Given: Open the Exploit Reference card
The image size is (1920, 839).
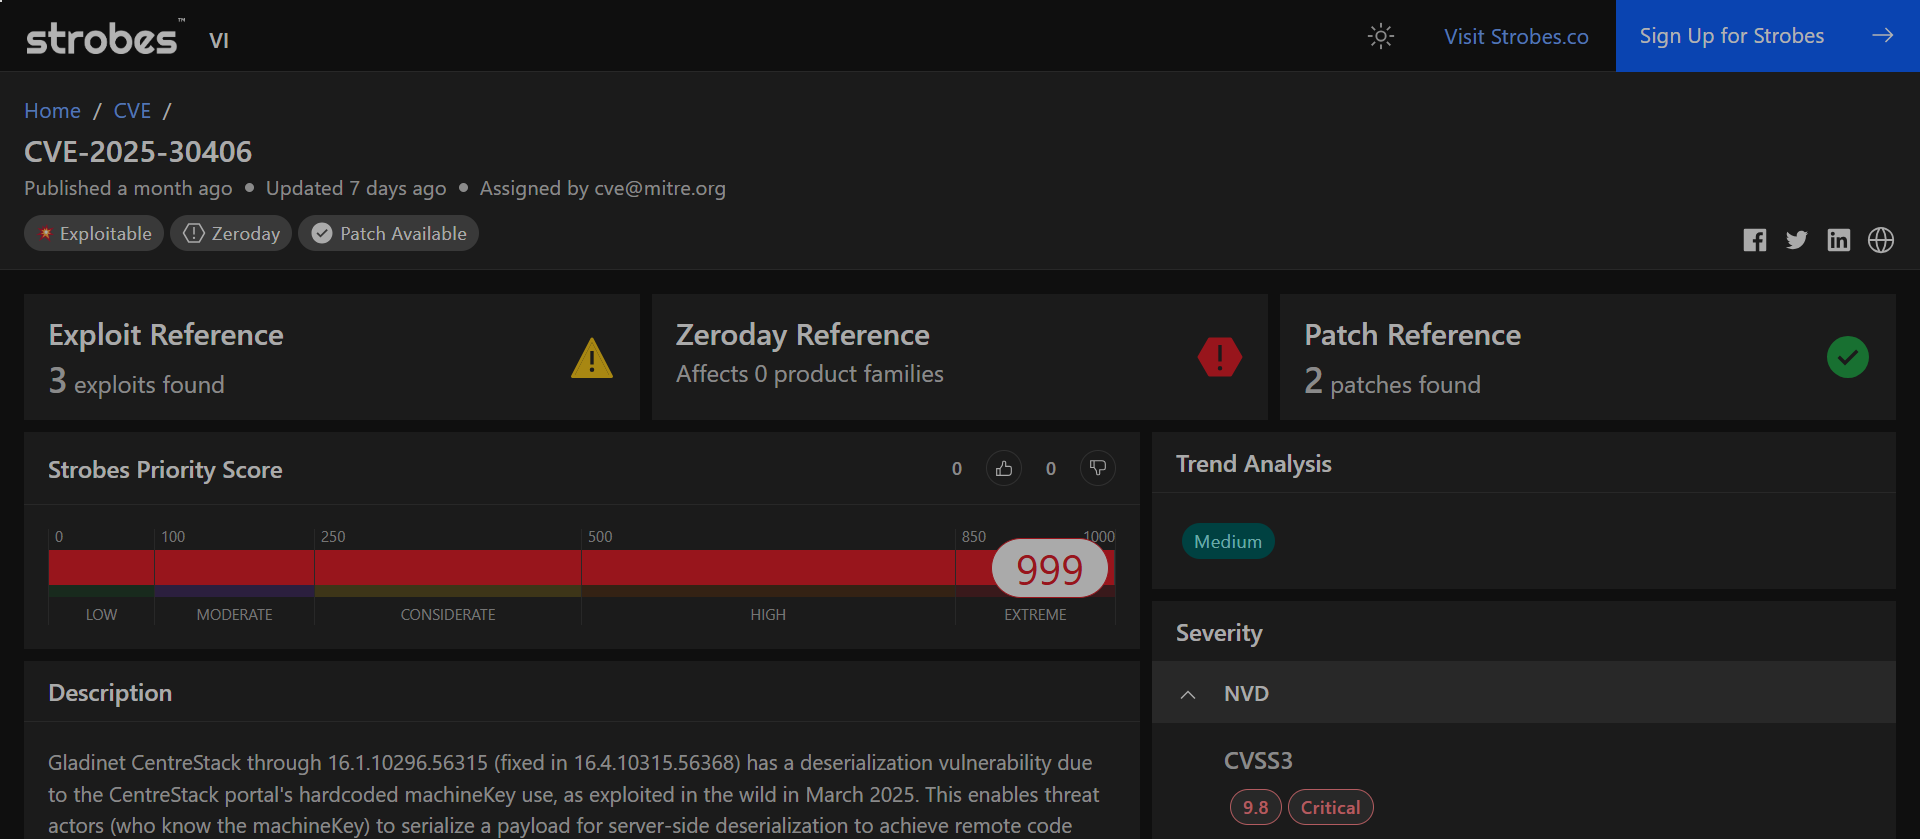Looking at the screenshot, I should 332,357.
